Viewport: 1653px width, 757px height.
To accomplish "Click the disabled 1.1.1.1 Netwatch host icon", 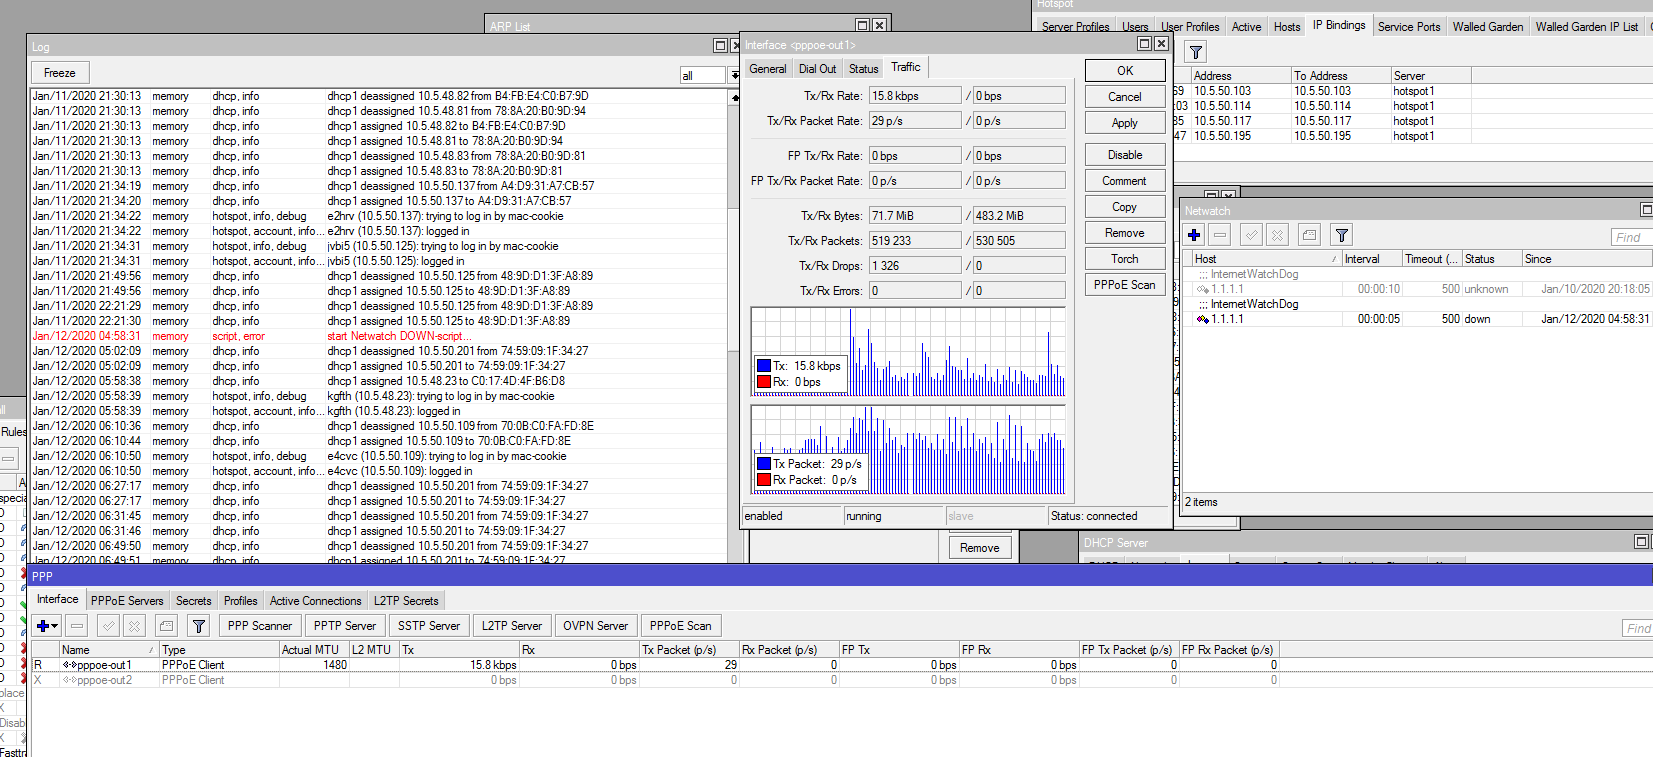I will 1203,289.
